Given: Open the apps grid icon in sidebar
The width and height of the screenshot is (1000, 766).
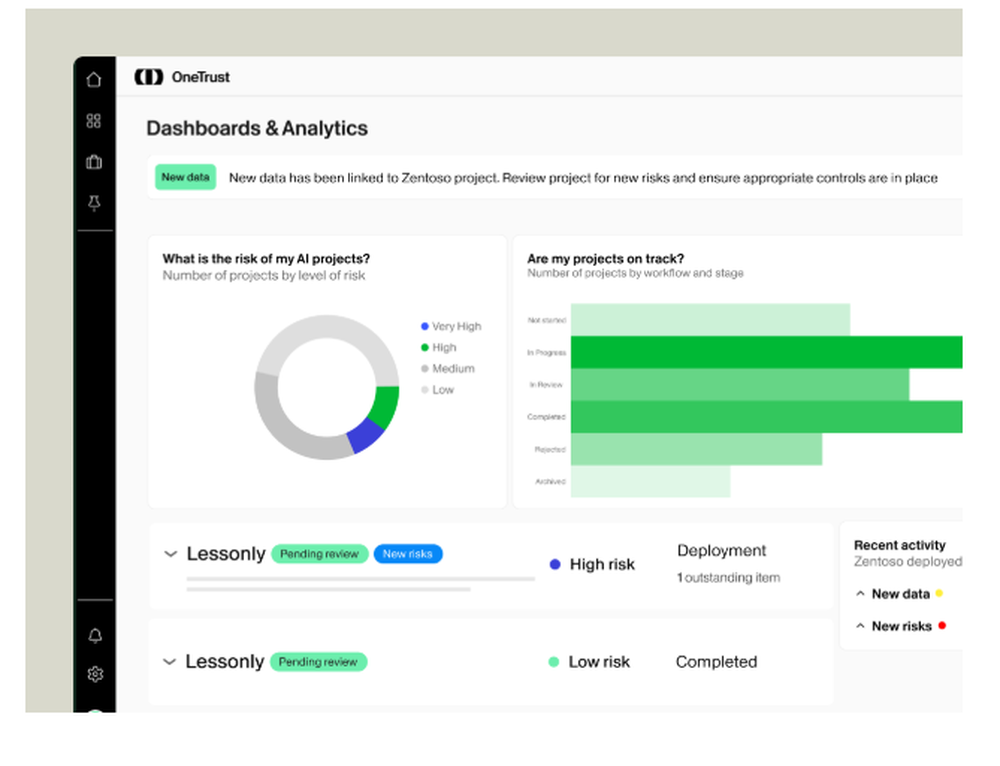Looking at the screenshot, I should coord(94,121).
